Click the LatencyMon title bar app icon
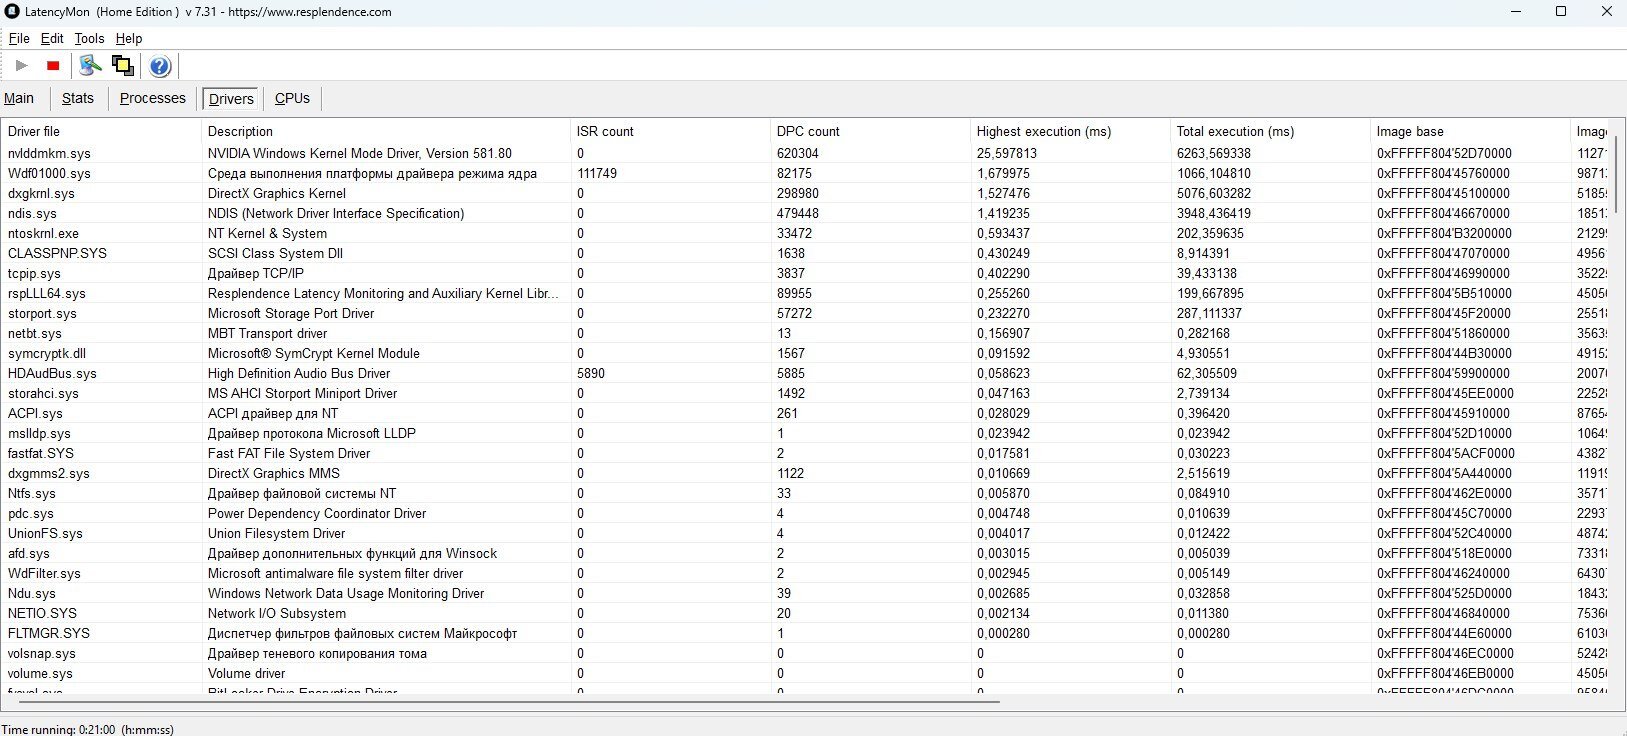 [x=12, y=12]
